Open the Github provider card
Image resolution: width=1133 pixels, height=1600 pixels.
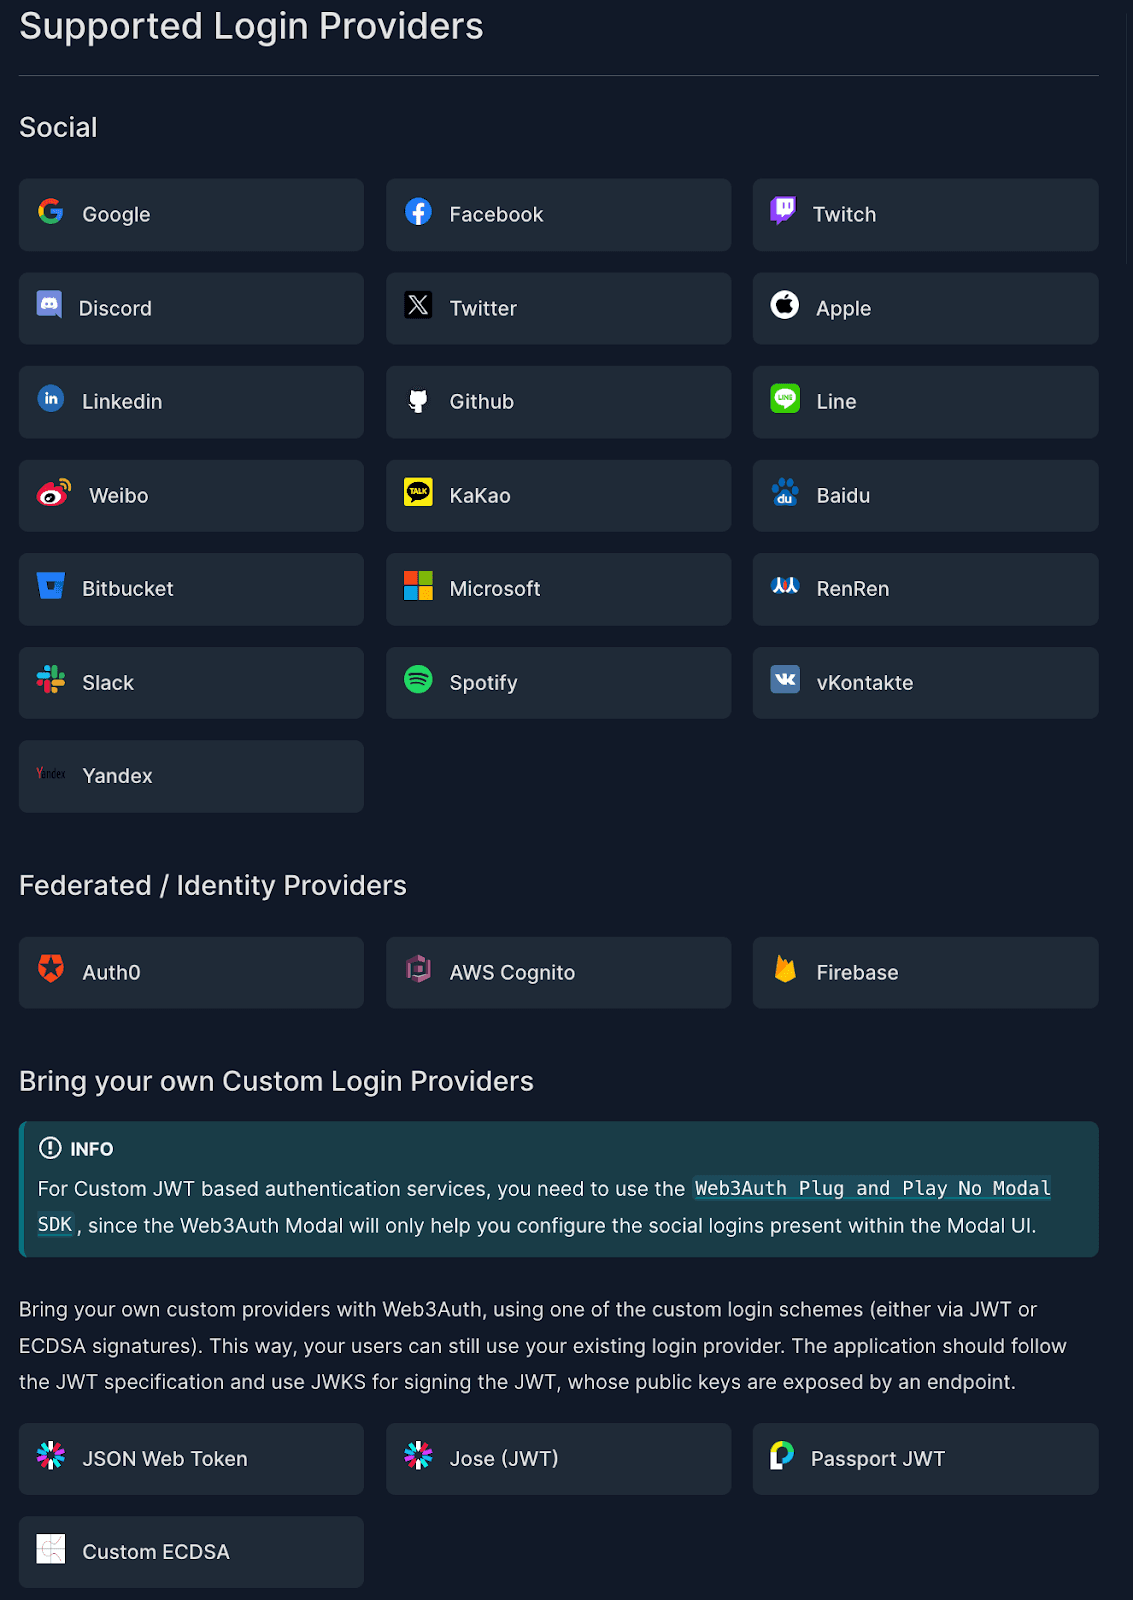pos(558,402)
